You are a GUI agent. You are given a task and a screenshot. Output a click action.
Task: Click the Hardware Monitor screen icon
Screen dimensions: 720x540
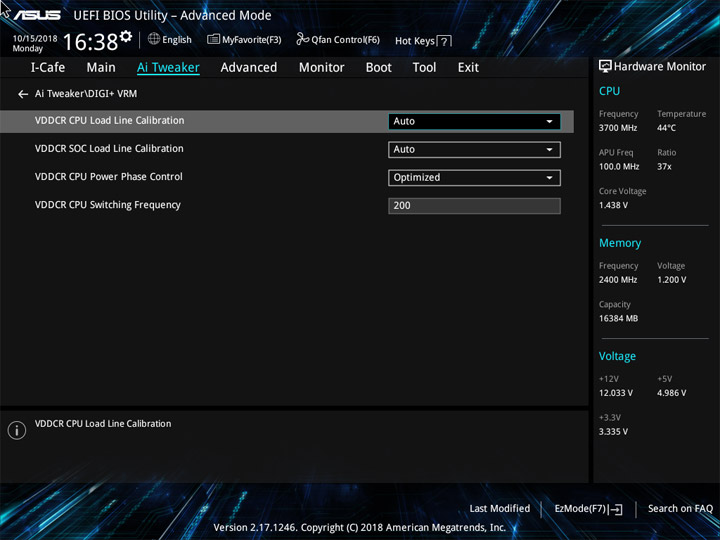(x=605, y=66)
